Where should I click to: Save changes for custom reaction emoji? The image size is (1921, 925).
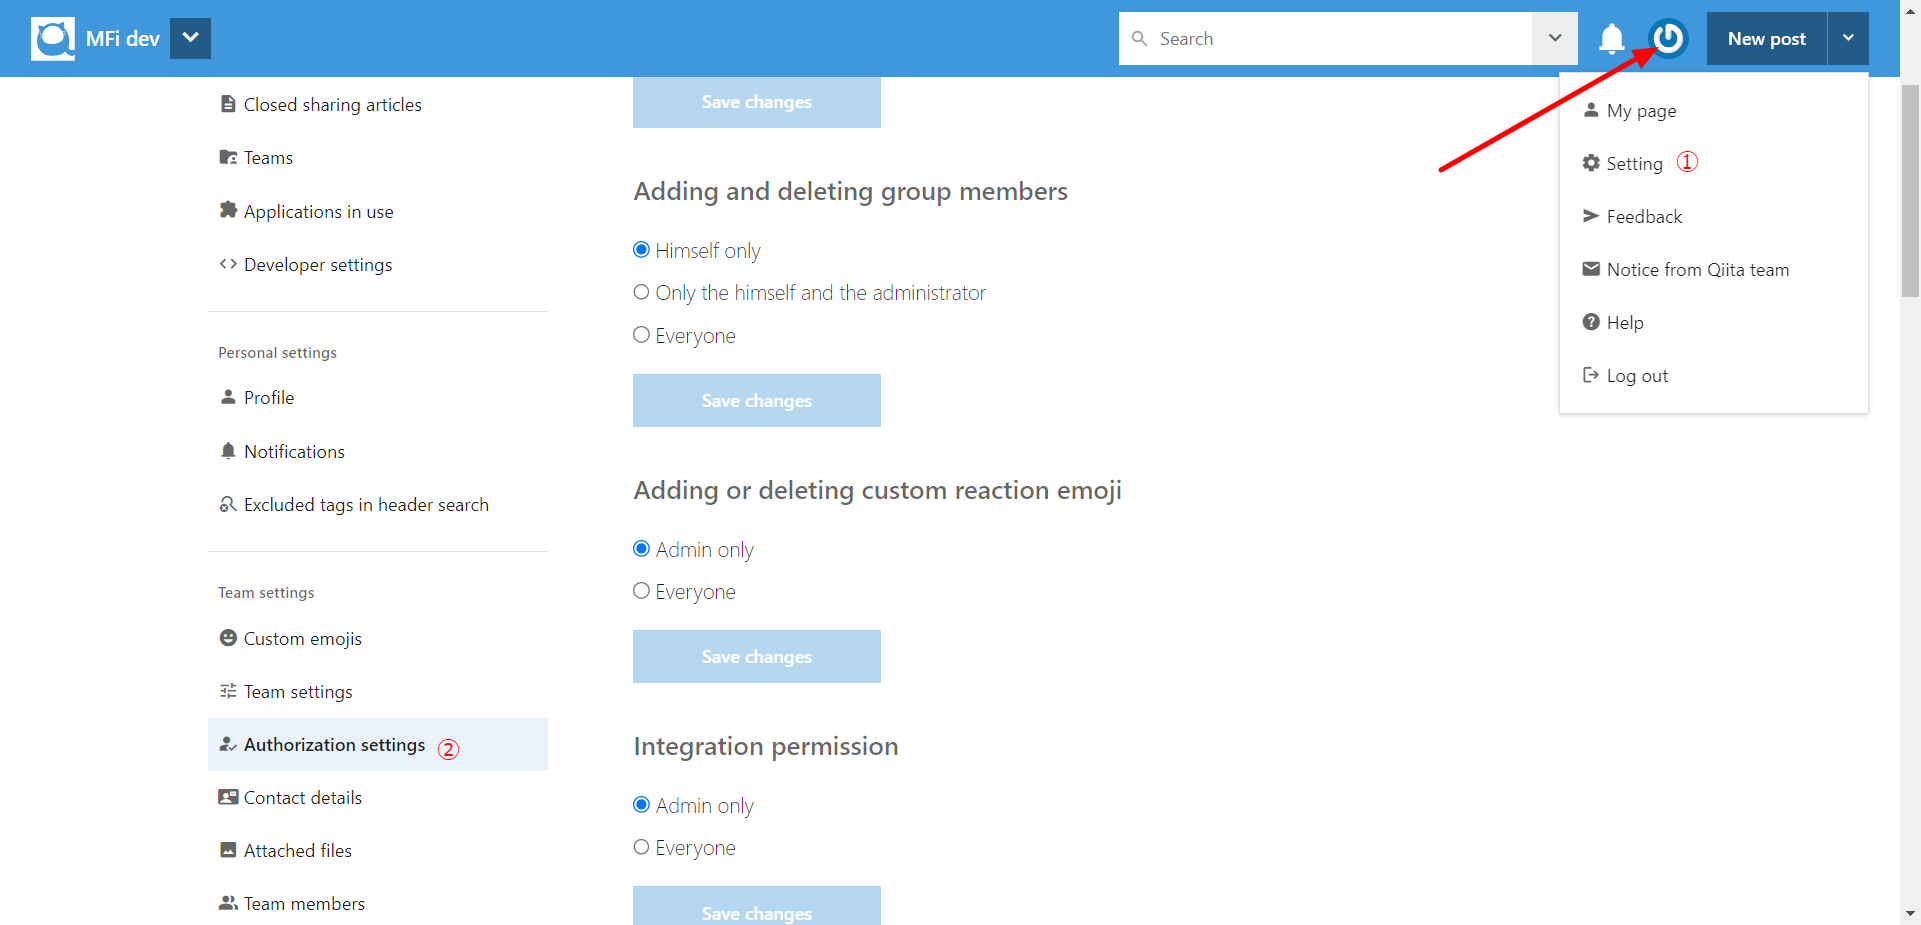[757, 656]
